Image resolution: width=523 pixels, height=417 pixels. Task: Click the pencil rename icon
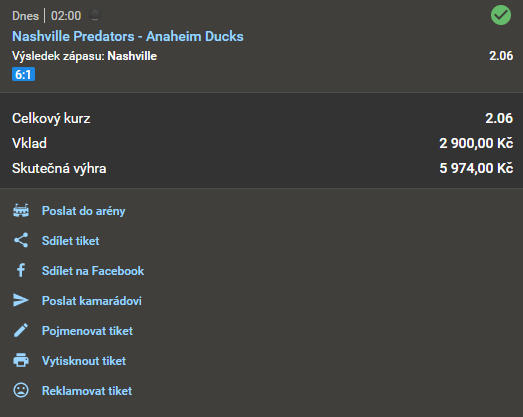[21, 330]
